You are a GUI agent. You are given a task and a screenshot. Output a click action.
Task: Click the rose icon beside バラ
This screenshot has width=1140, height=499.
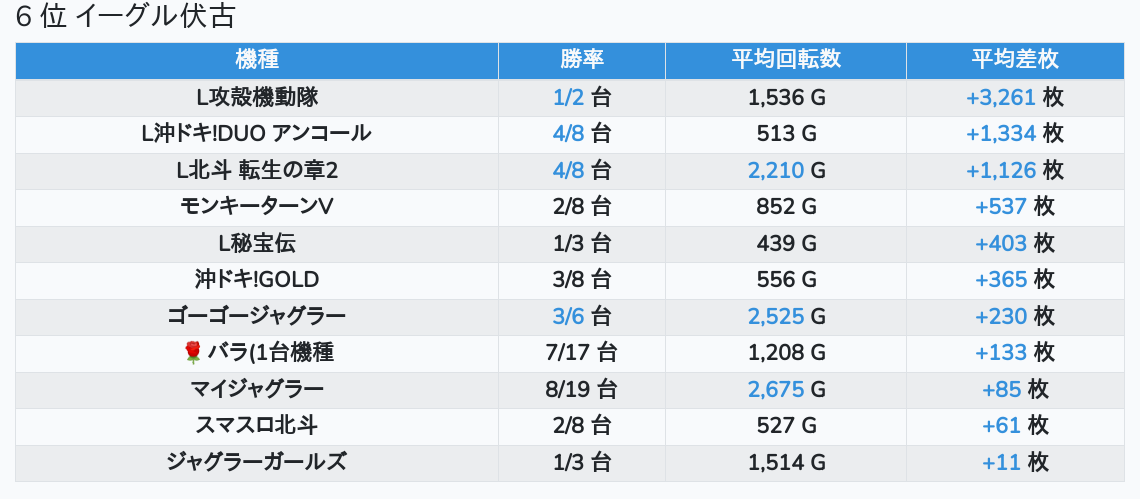click(x=194, y=352)
